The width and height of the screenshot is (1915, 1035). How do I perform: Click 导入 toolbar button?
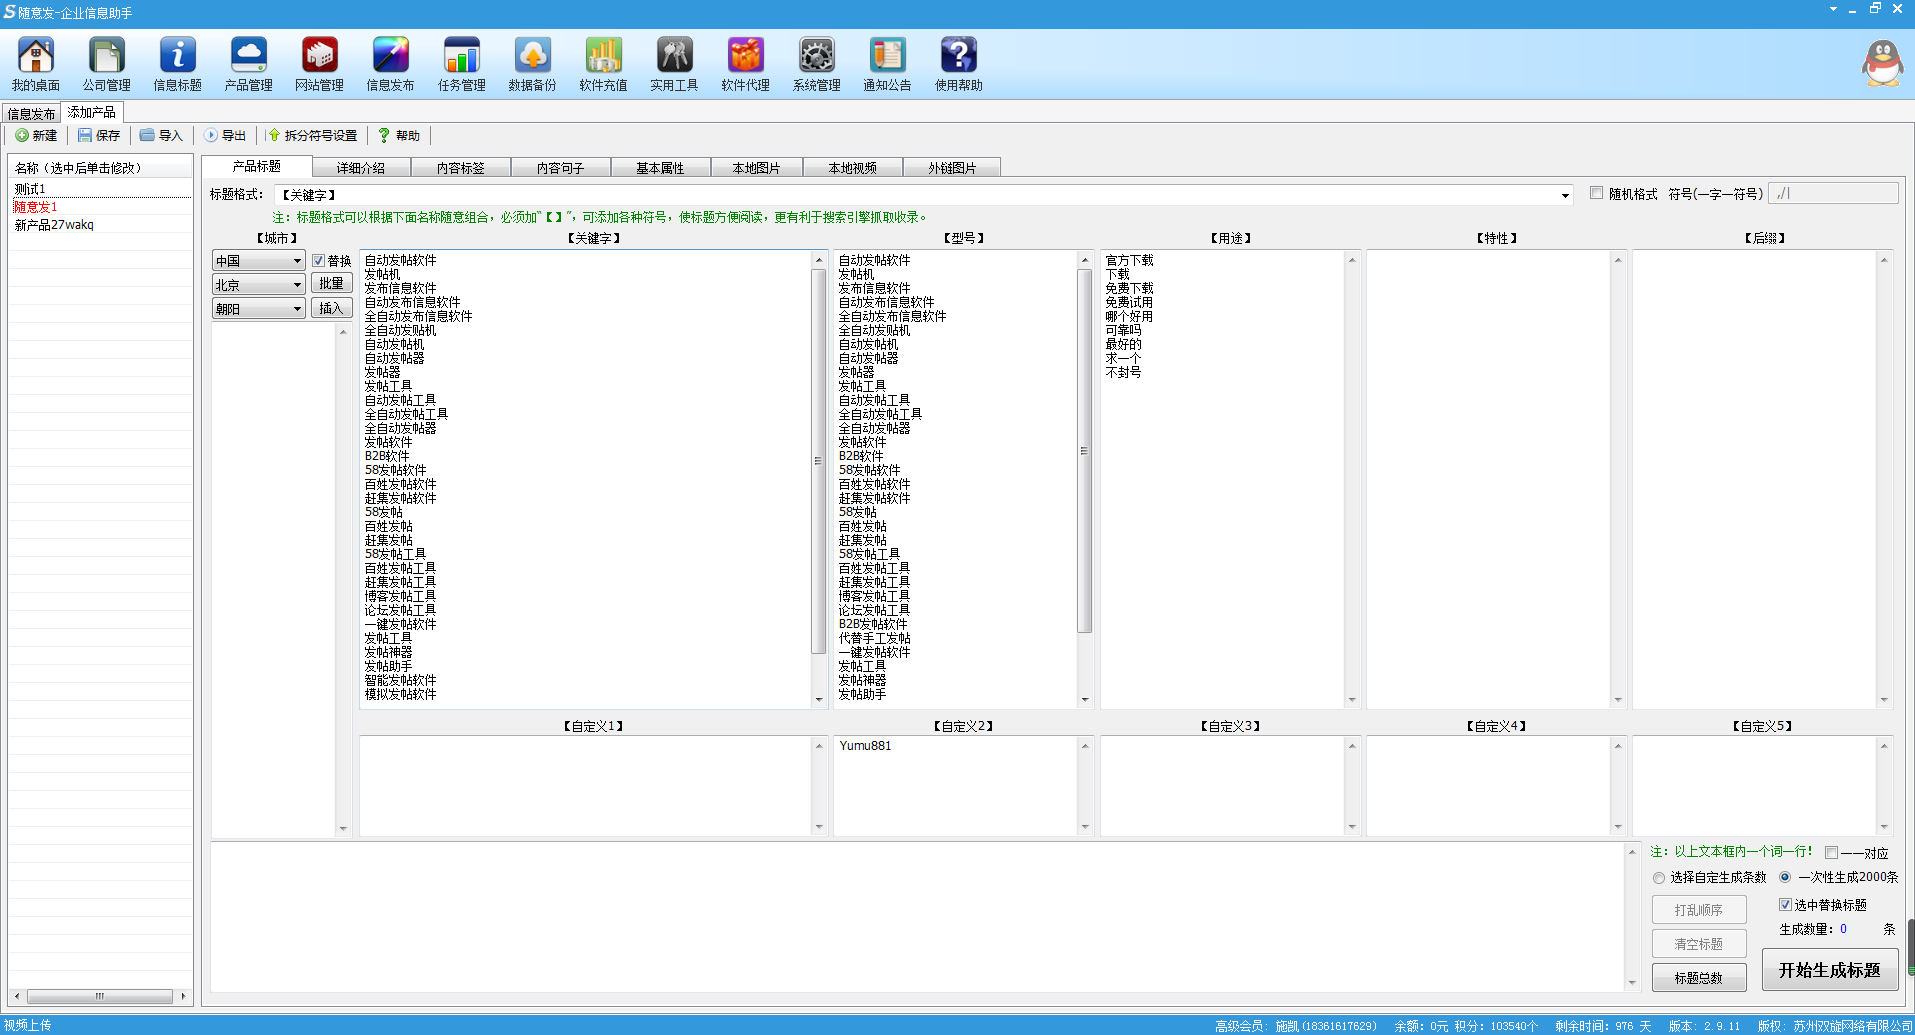coord(161,135)
